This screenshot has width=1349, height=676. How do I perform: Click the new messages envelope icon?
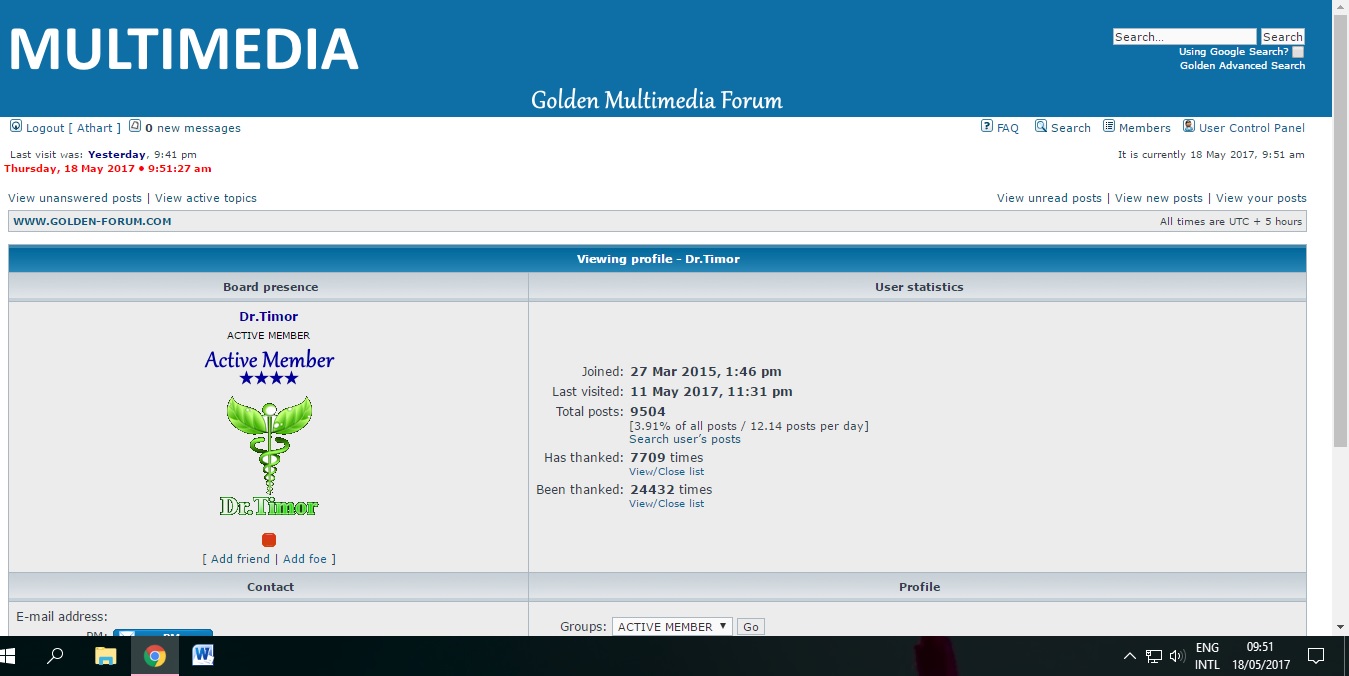135,126
